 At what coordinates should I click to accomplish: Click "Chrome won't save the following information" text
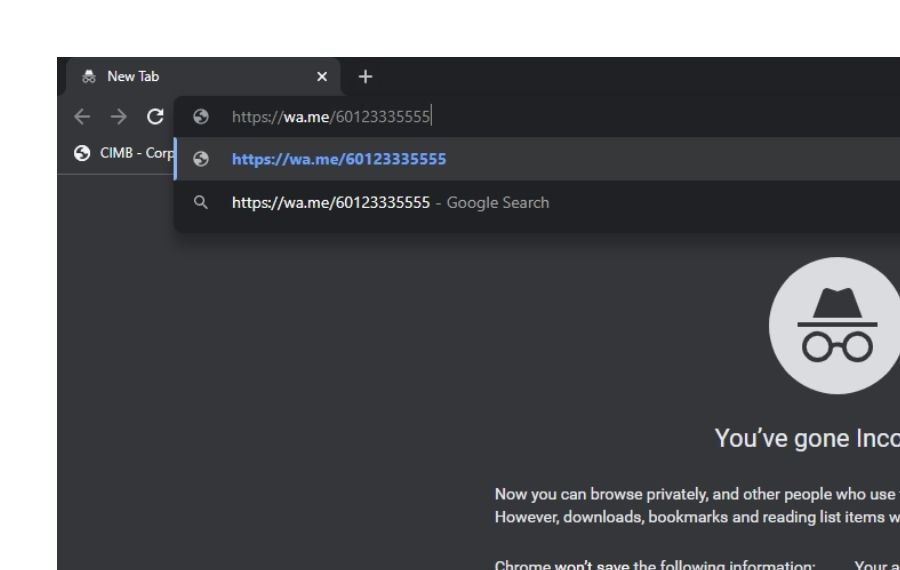(x=654, y=564)
